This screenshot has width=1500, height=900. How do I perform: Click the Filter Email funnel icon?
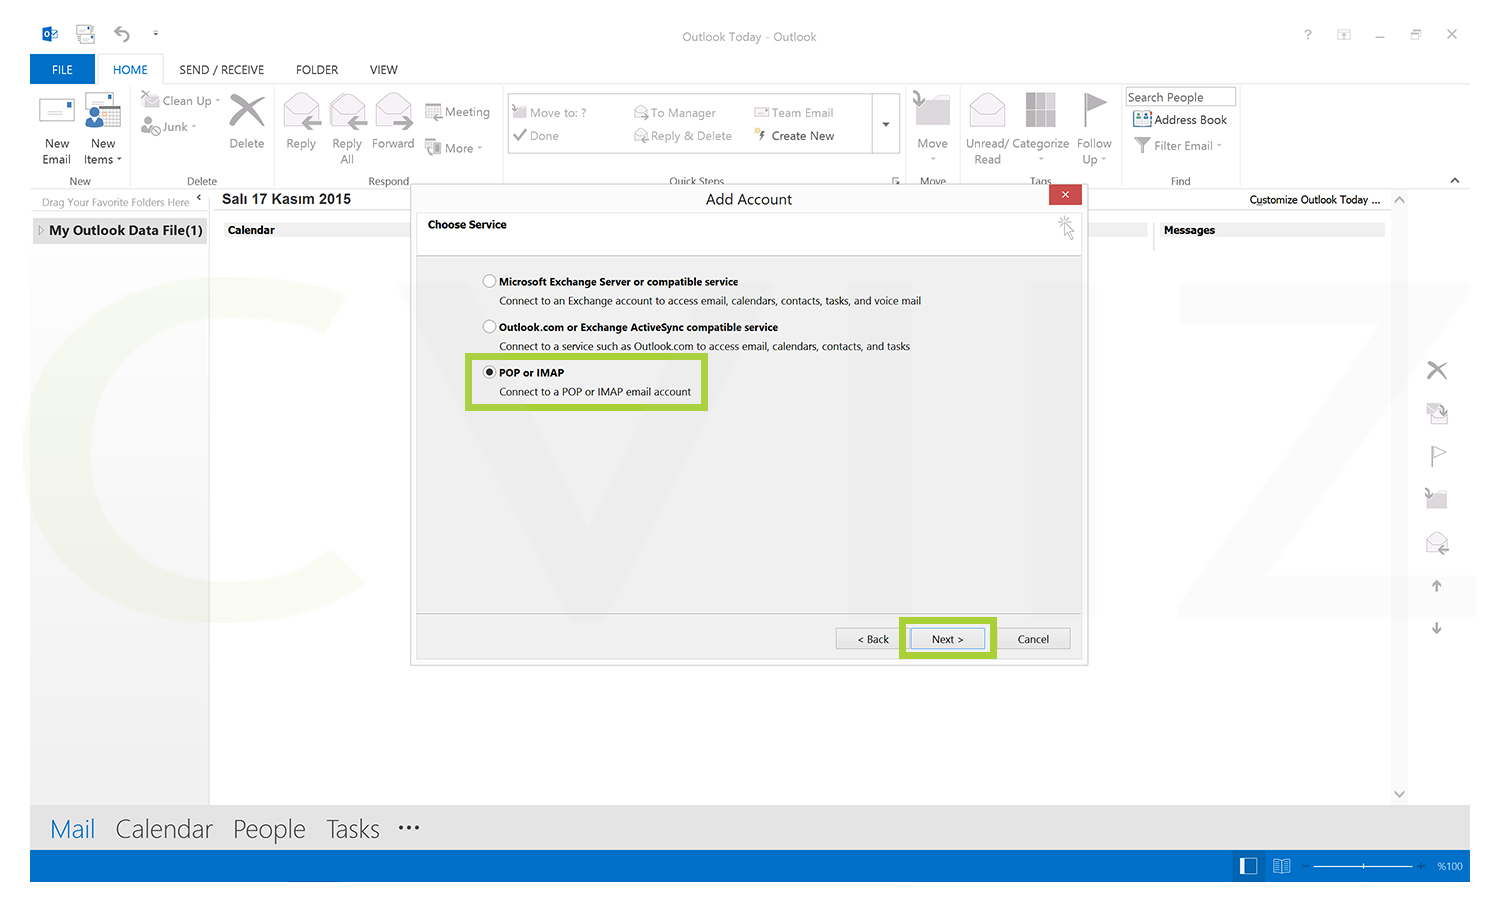point(1142,146)
